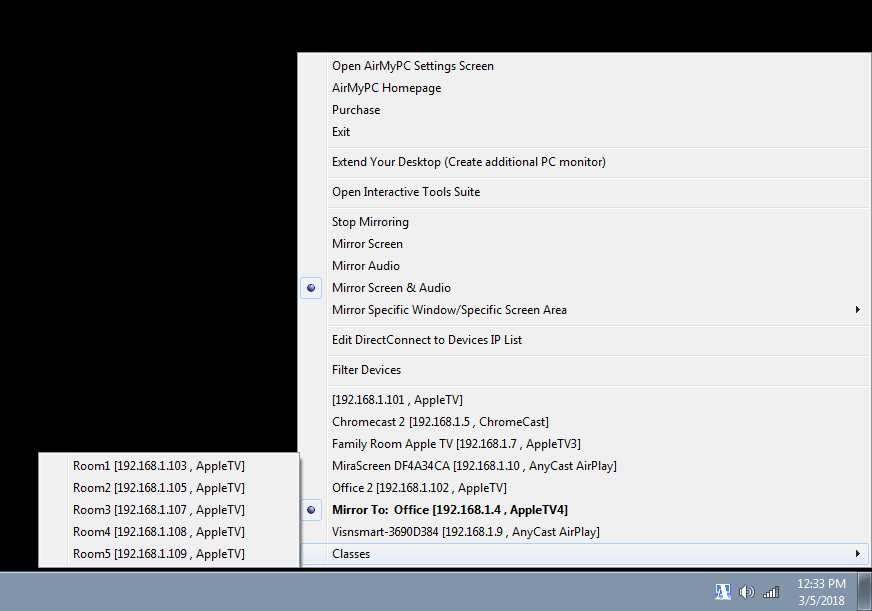
Task: Open AirMyPC Settings Screen
Action: point(412,66)
